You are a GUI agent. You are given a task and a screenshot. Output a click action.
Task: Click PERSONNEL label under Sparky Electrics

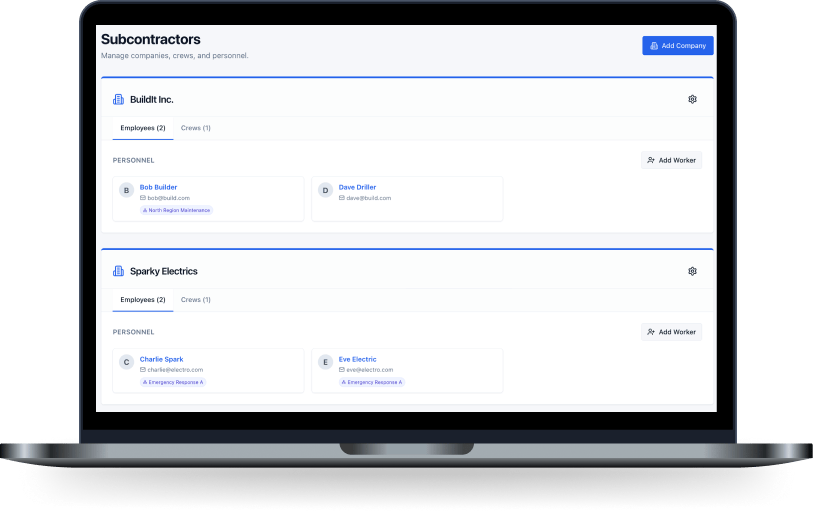133,332
